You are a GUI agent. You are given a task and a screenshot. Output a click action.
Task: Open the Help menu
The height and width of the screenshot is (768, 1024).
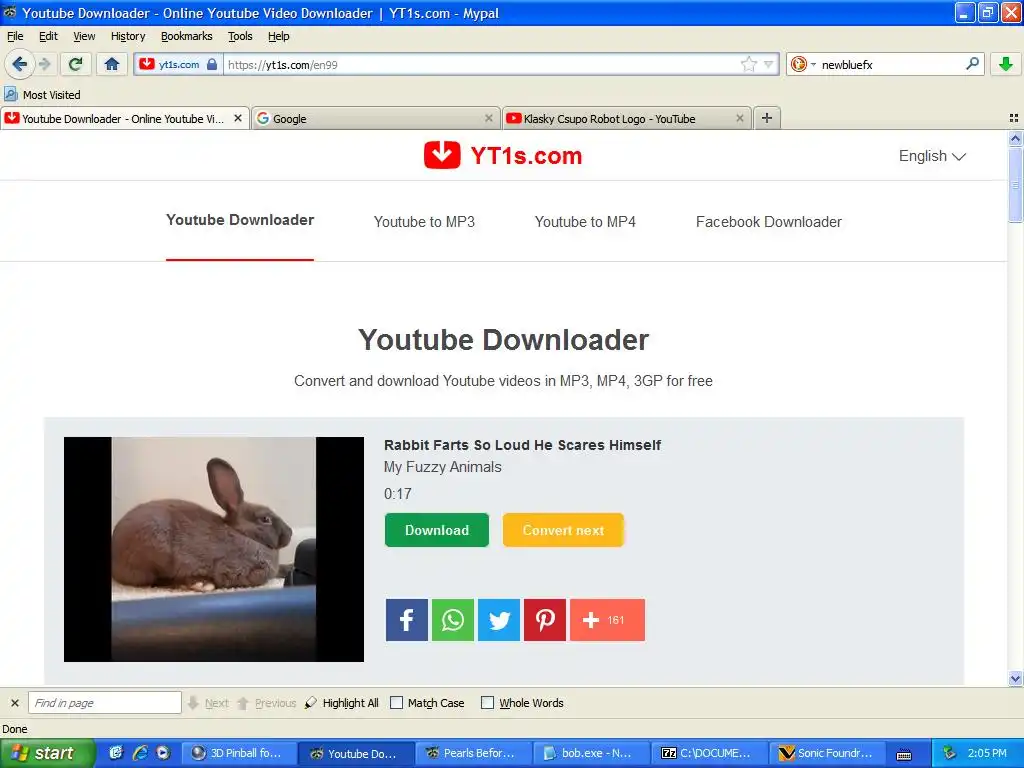coord(279,37)
